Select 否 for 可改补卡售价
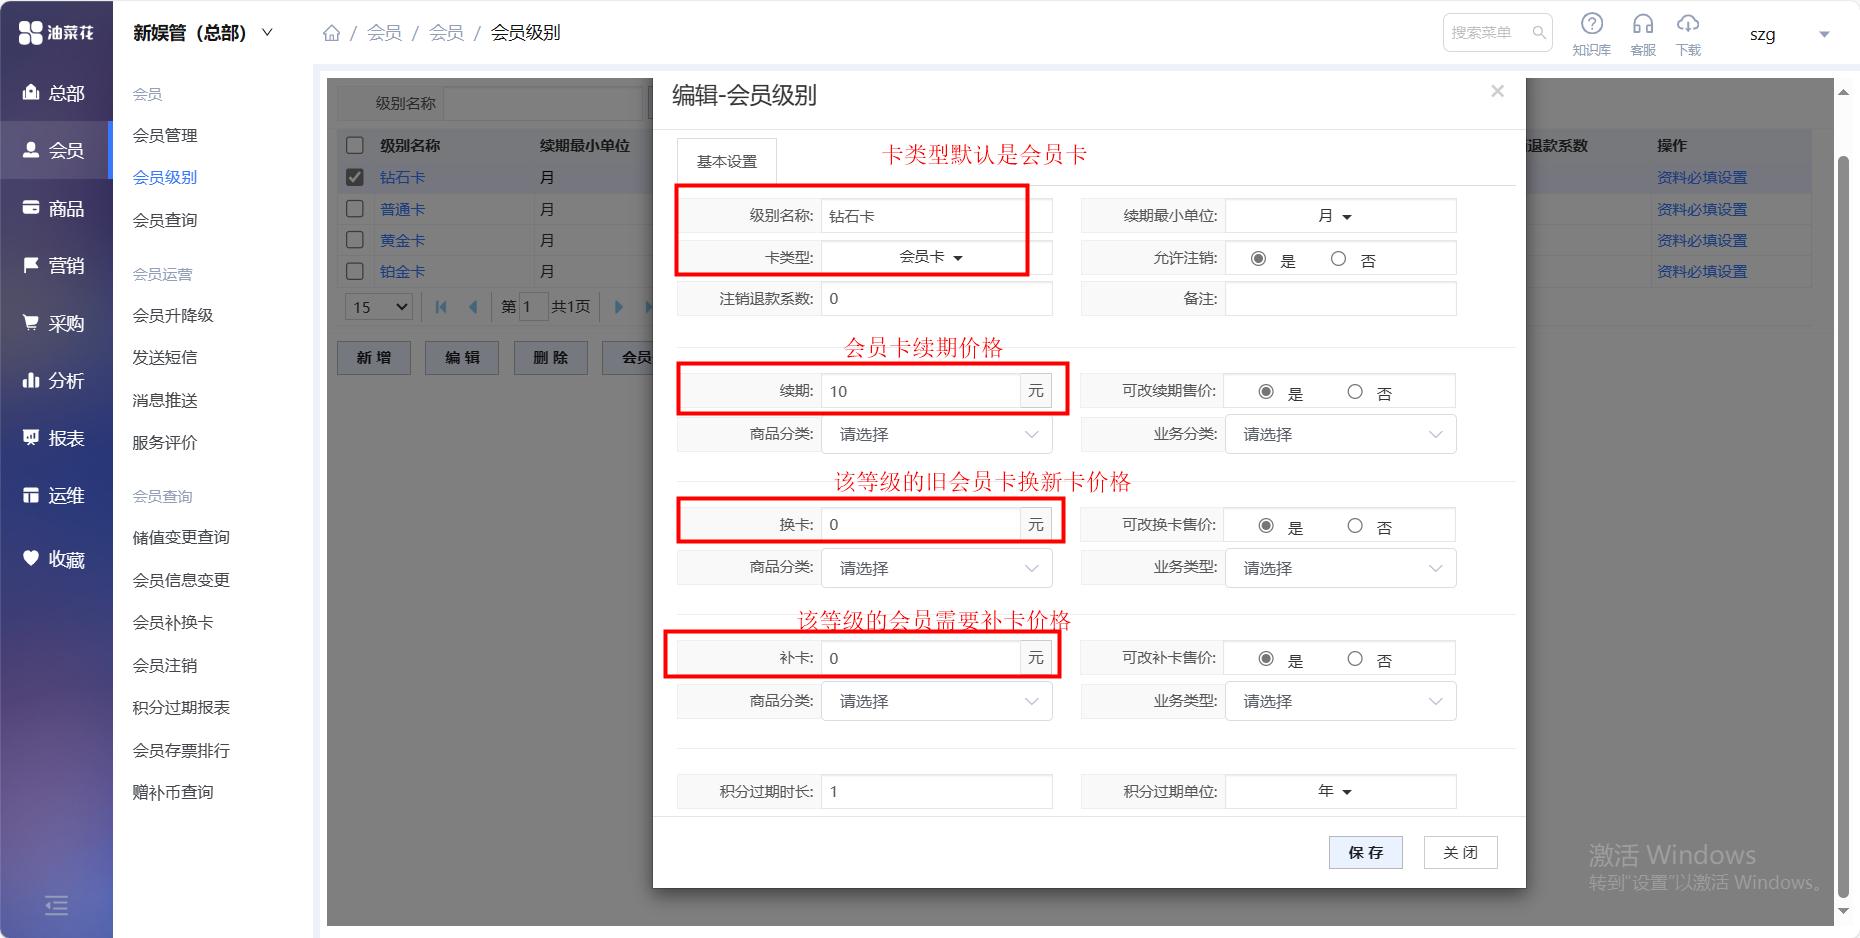Screen dimensions: 1860x938 point(1354,659)
